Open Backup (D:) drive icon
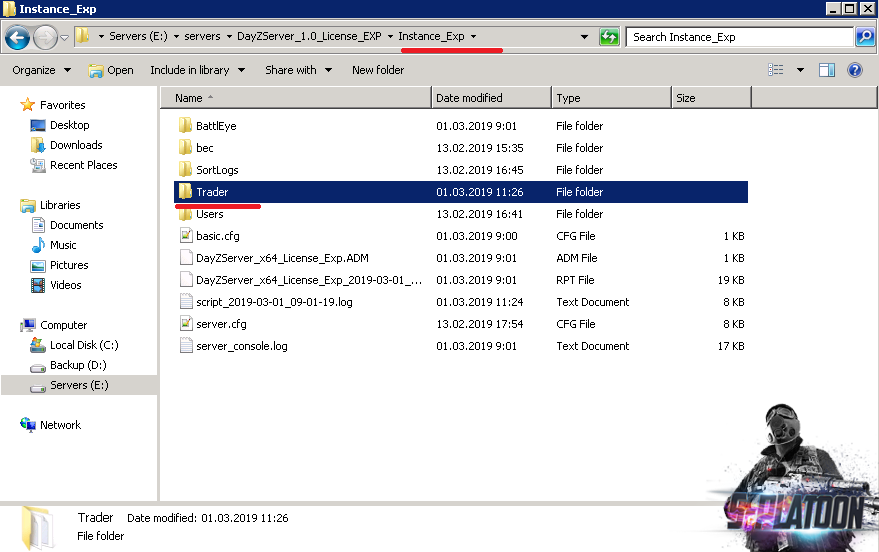Screen dimensions: 879x552 tap(38, 367)
